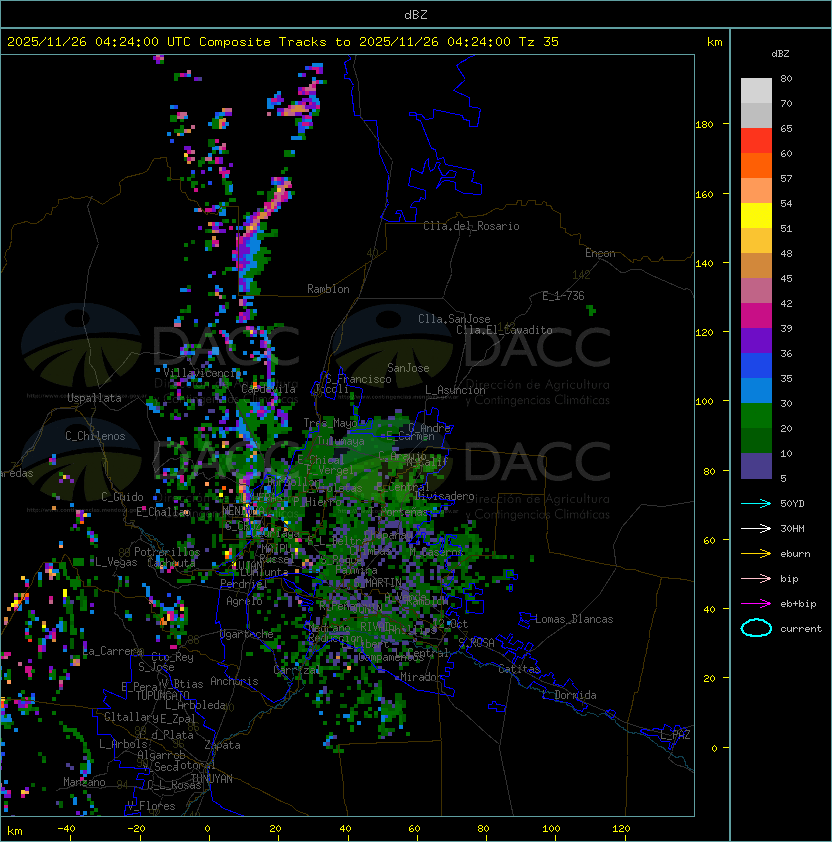Click the 'Tz 35' value in header
832x842 pixels.
539,42
